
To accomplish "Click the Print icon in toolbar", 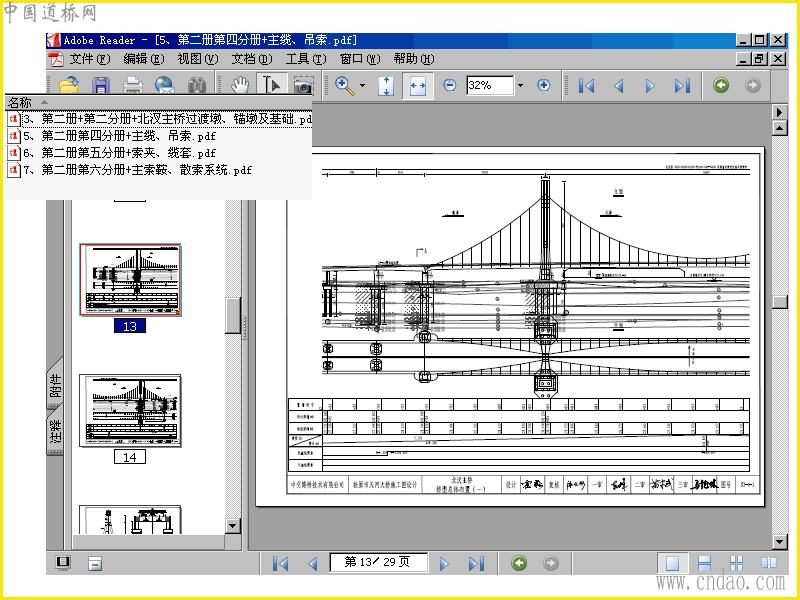I will [x=133, y=85].
